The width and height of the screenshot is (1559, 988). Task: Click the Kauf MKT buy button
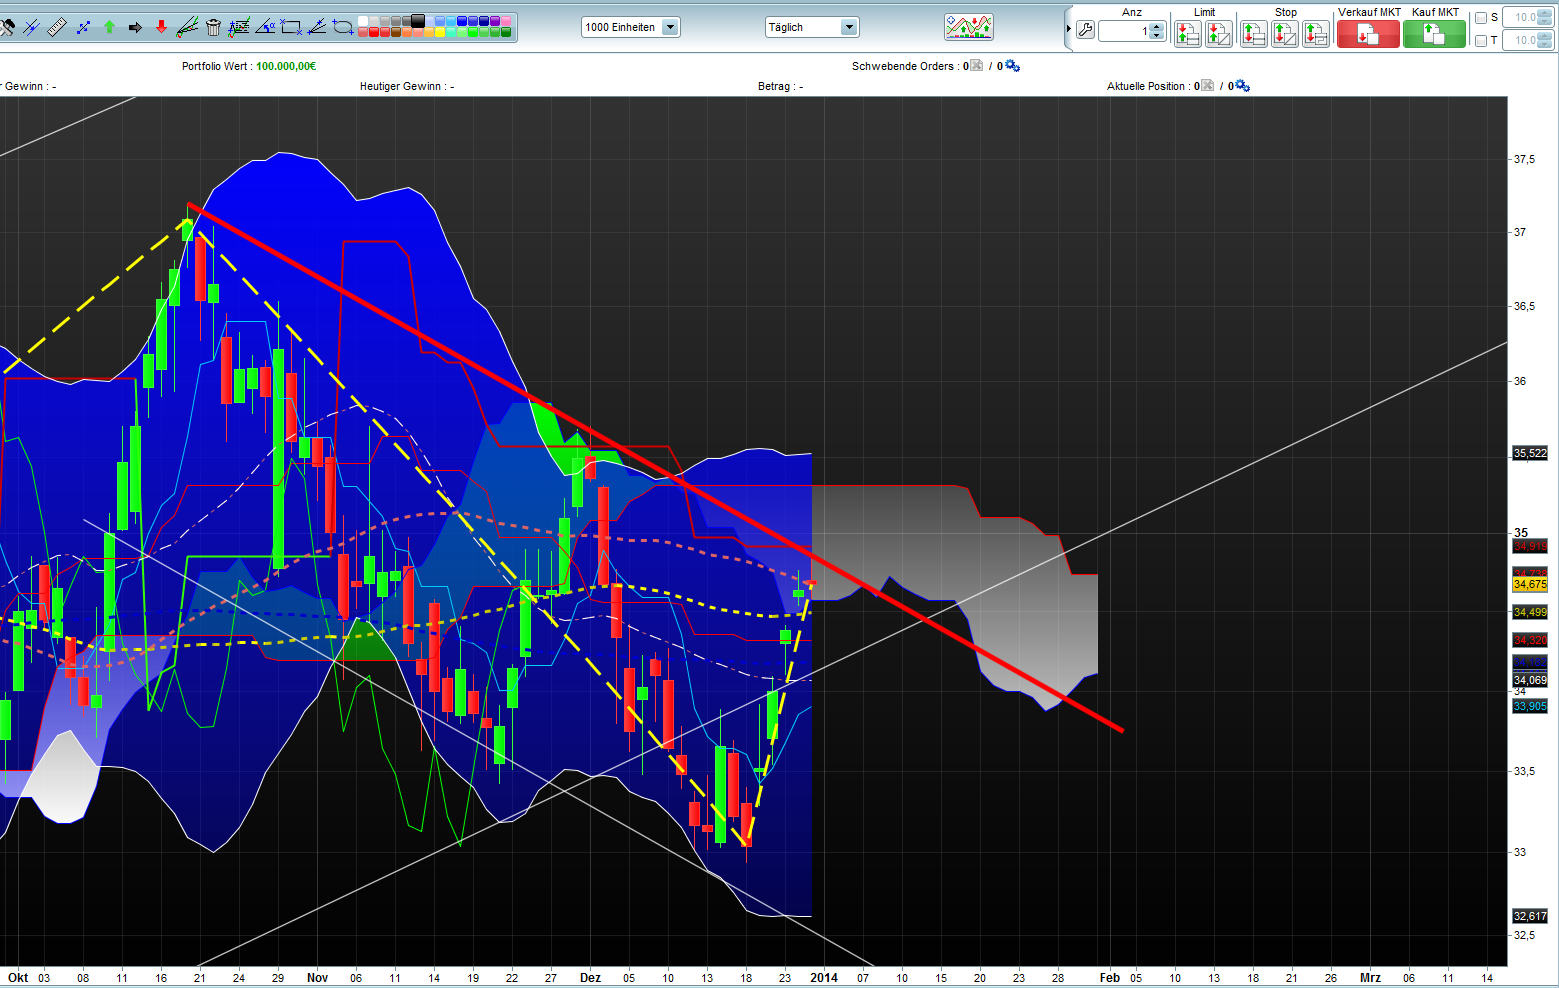click(1434, 34)
